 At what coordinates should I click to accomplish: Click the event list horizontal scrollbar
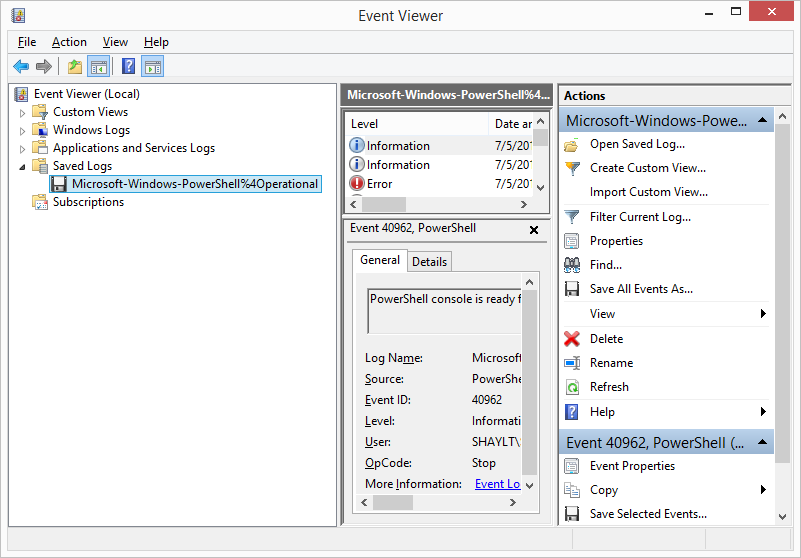coord(440,204)
